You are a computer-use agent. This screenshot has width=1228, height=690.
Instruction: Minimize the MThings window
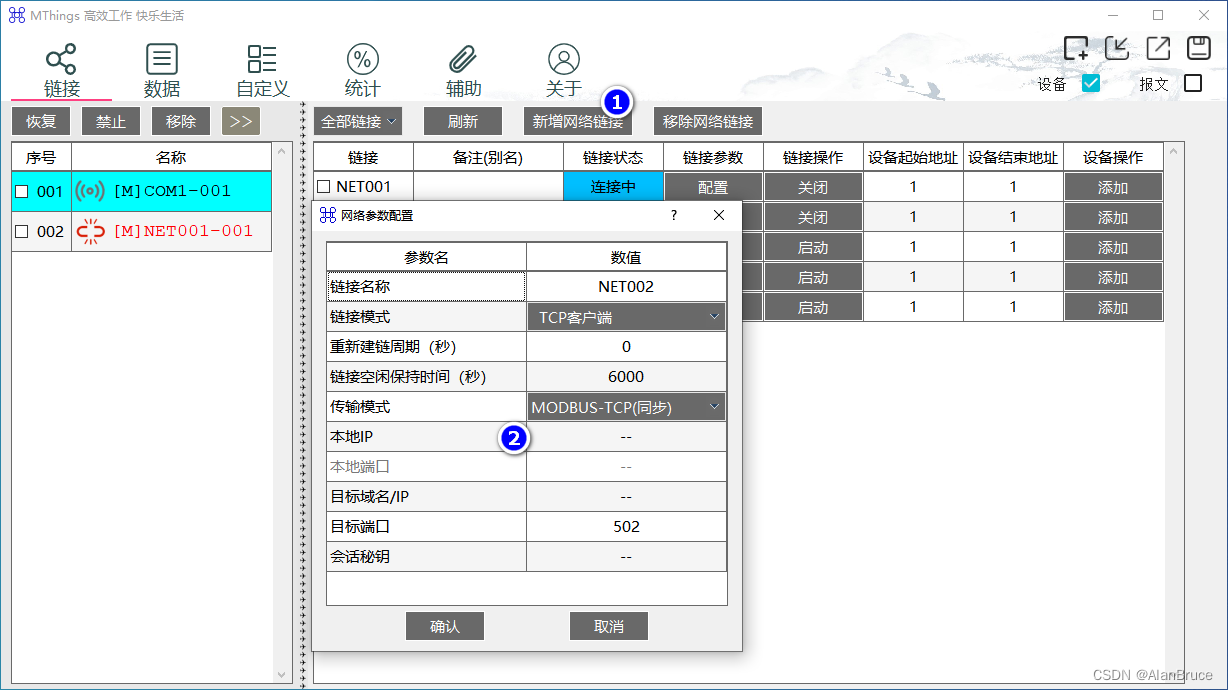pyautogui.click(x=1112, y=15)
